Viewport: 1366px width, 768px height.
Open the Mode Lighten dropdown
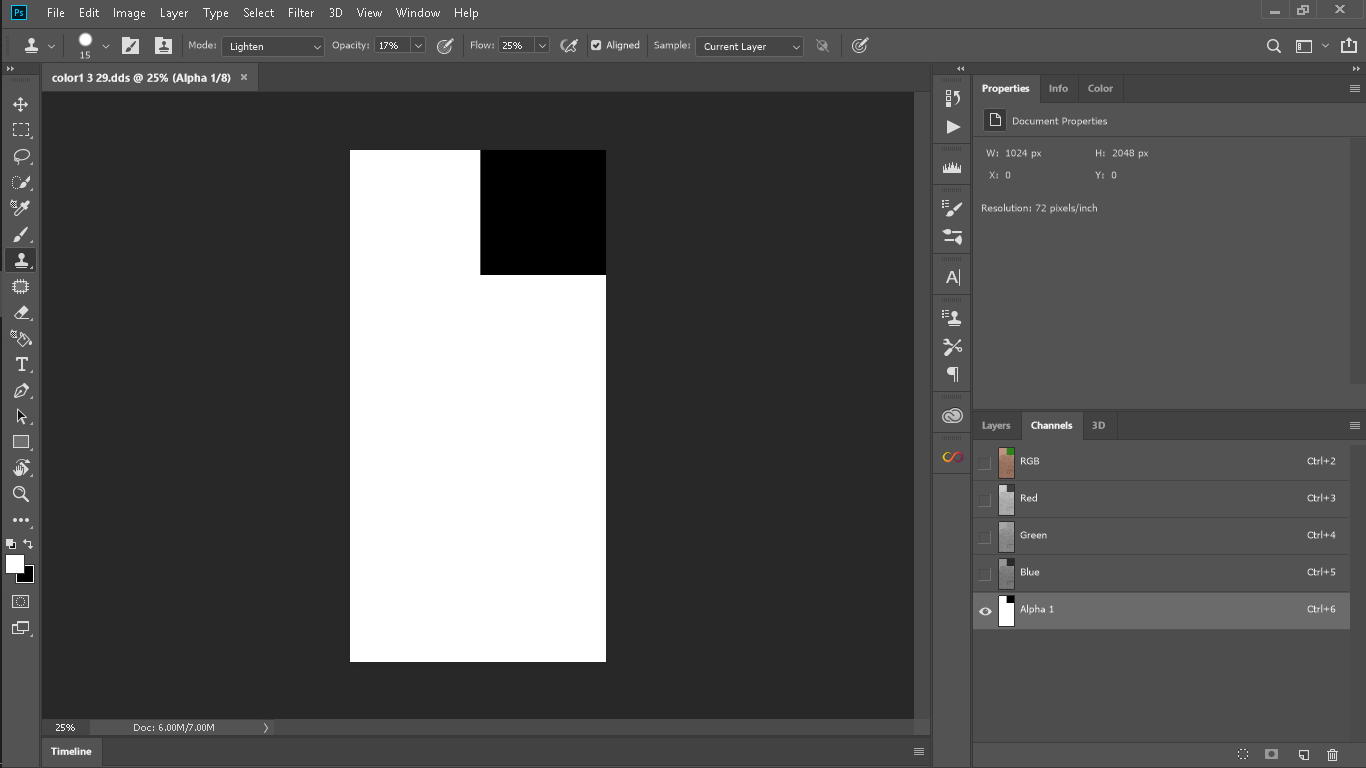click(x=273, y=46)
